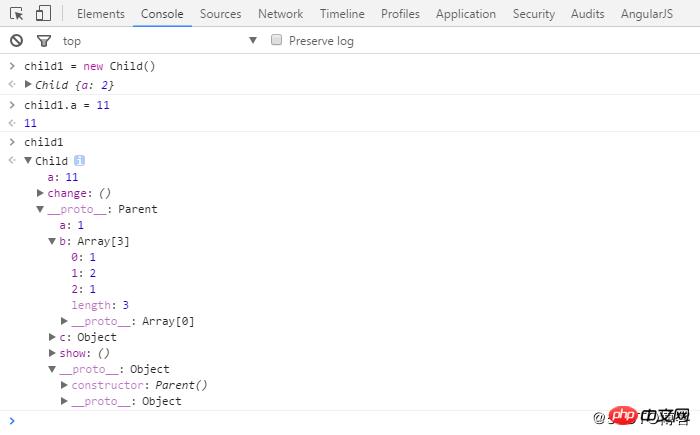
Task: Expand the Child {a: 2} result
Action: coord(29,85)
